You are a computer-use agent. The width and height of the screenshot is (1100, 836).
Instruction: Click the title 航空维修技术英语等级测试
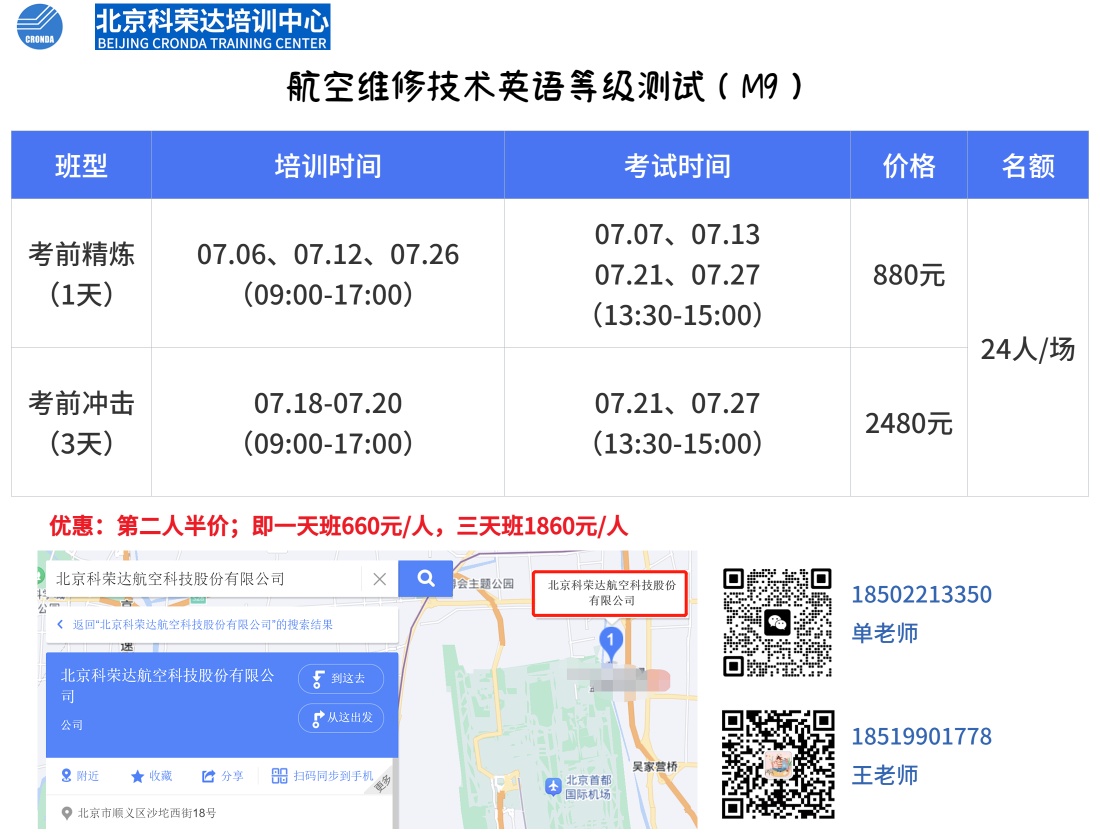pyautogui.click(x=544, y=87)
